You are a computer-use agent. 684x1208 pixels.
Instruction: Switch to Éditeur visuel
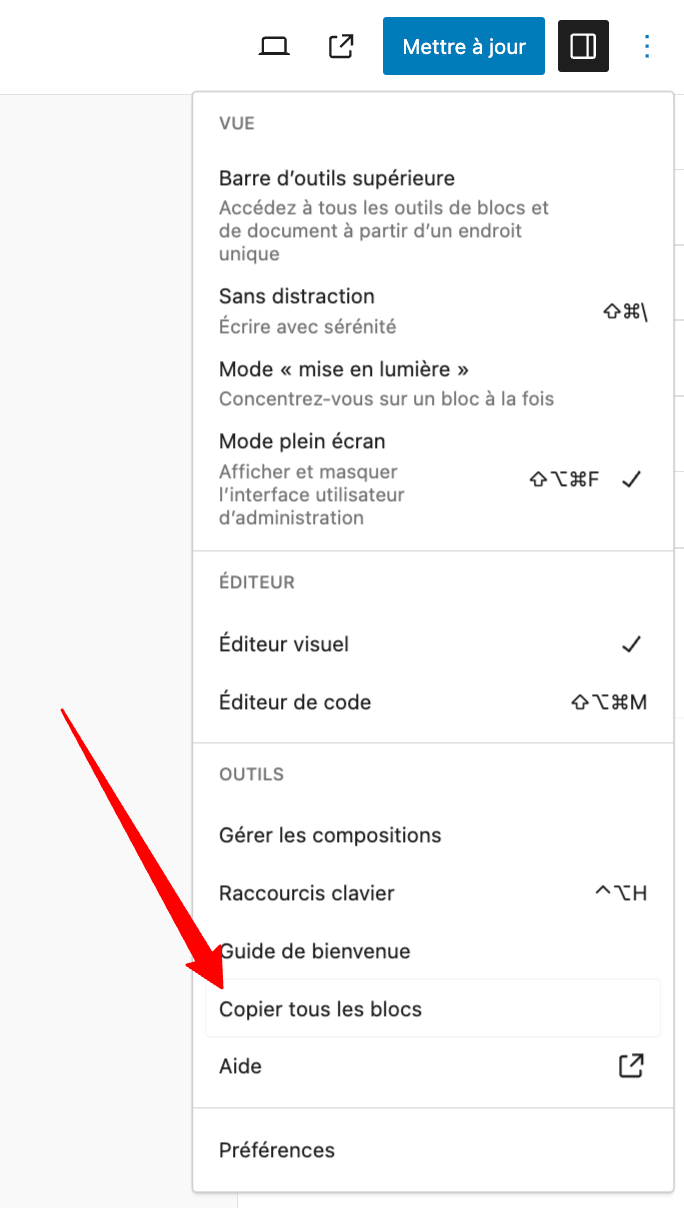(x=283, y=644)
